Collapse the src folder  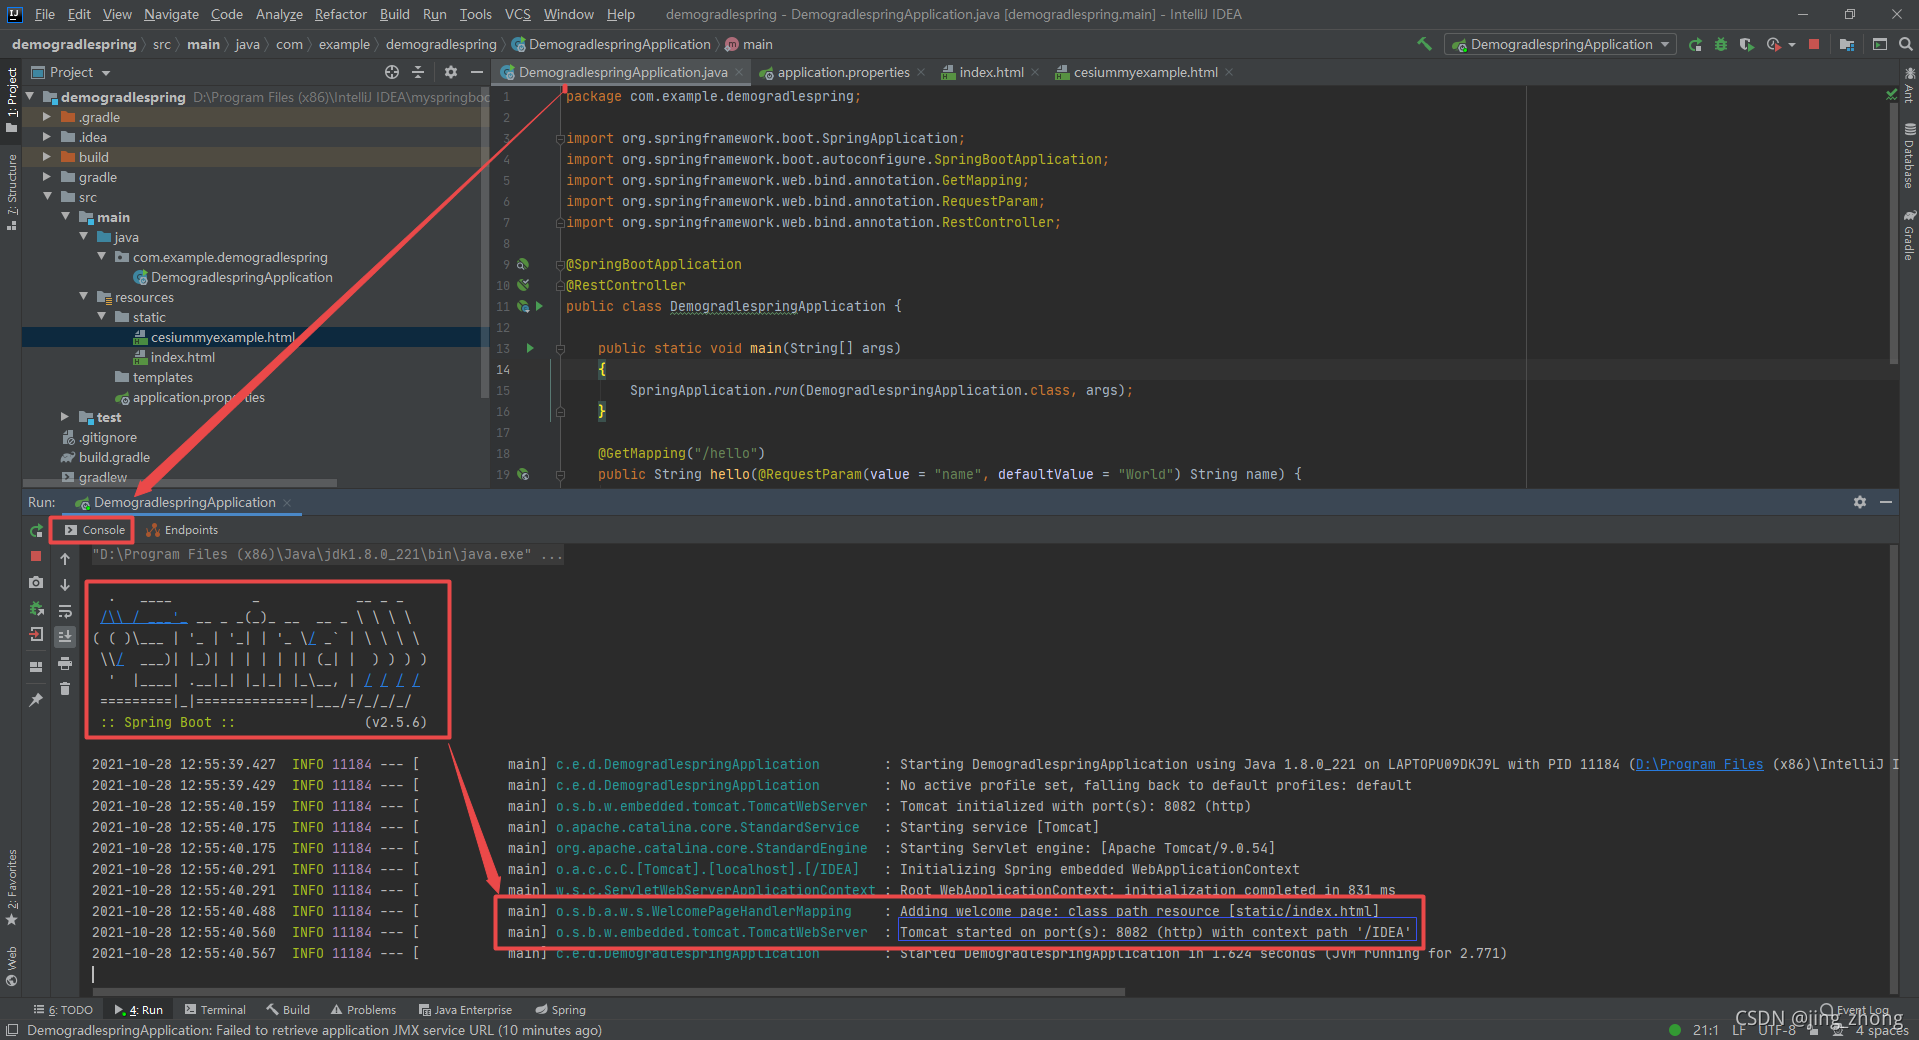(x=46, y=197)
